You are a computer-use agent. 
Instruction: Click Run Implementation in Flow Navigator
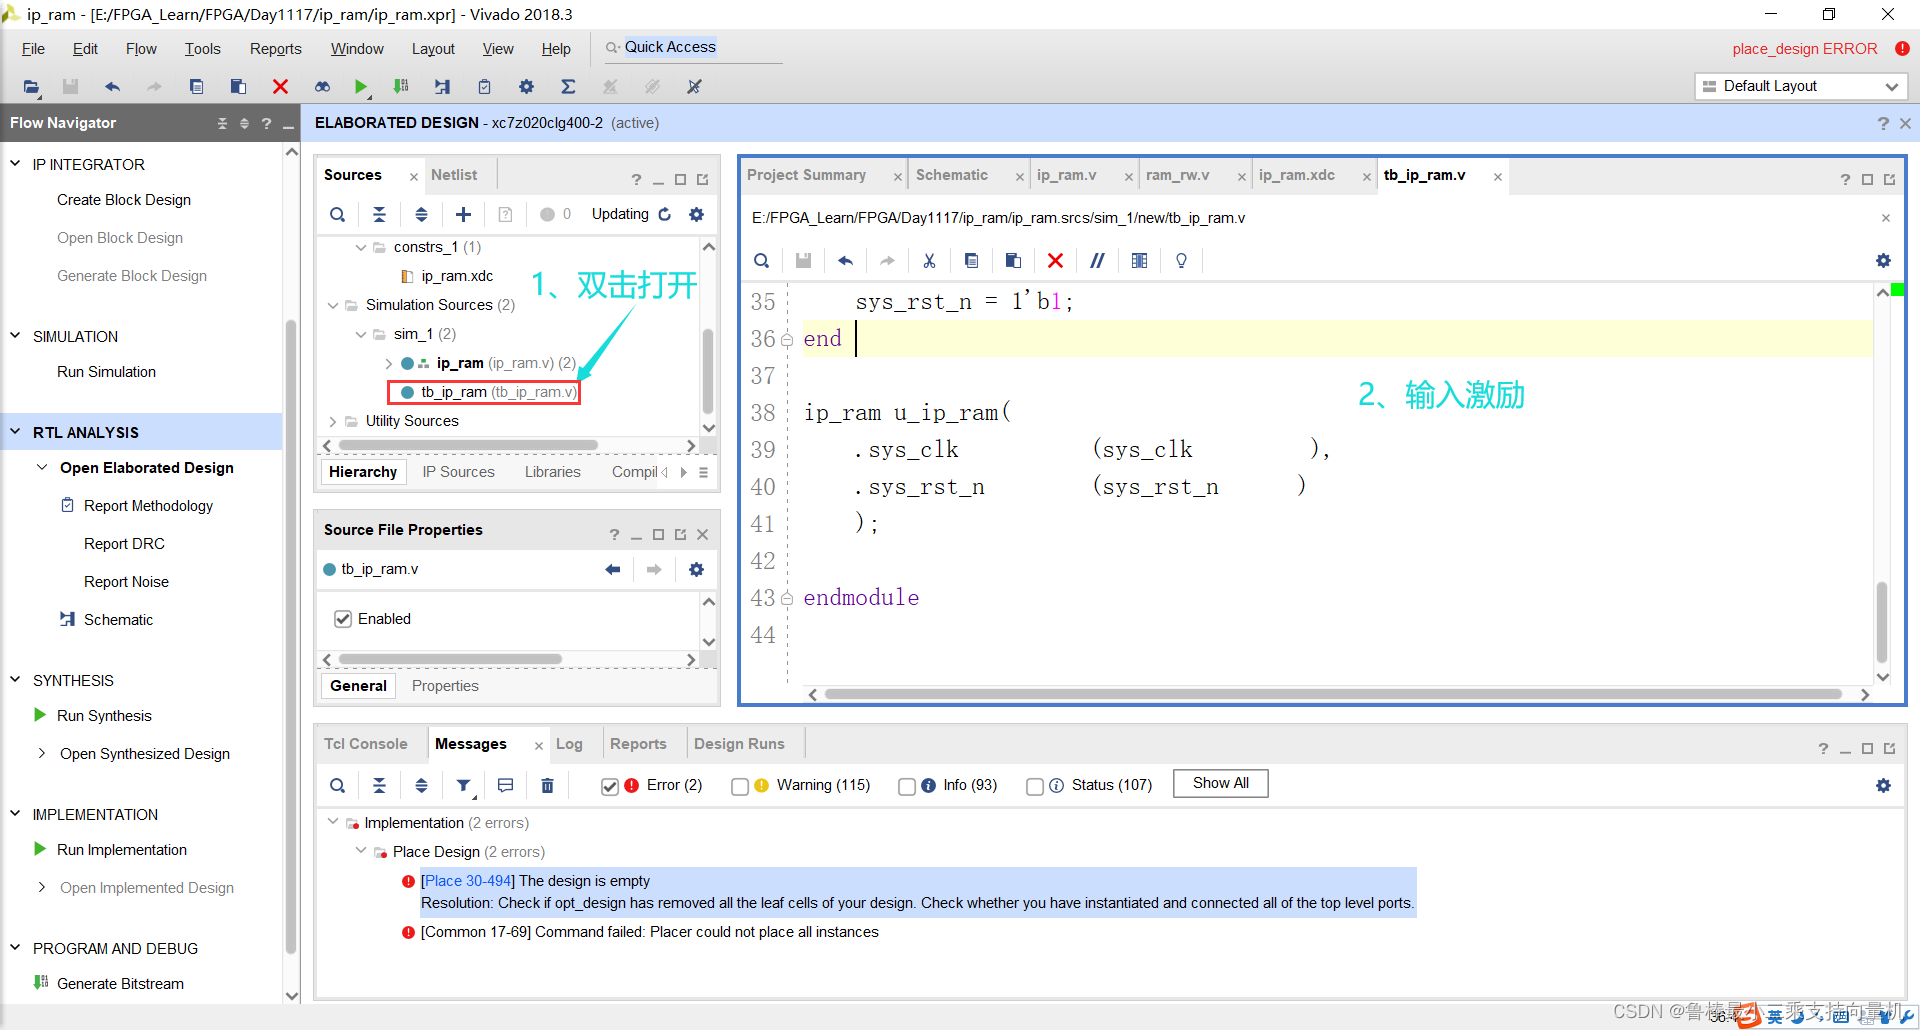click(x=122, y=850)
